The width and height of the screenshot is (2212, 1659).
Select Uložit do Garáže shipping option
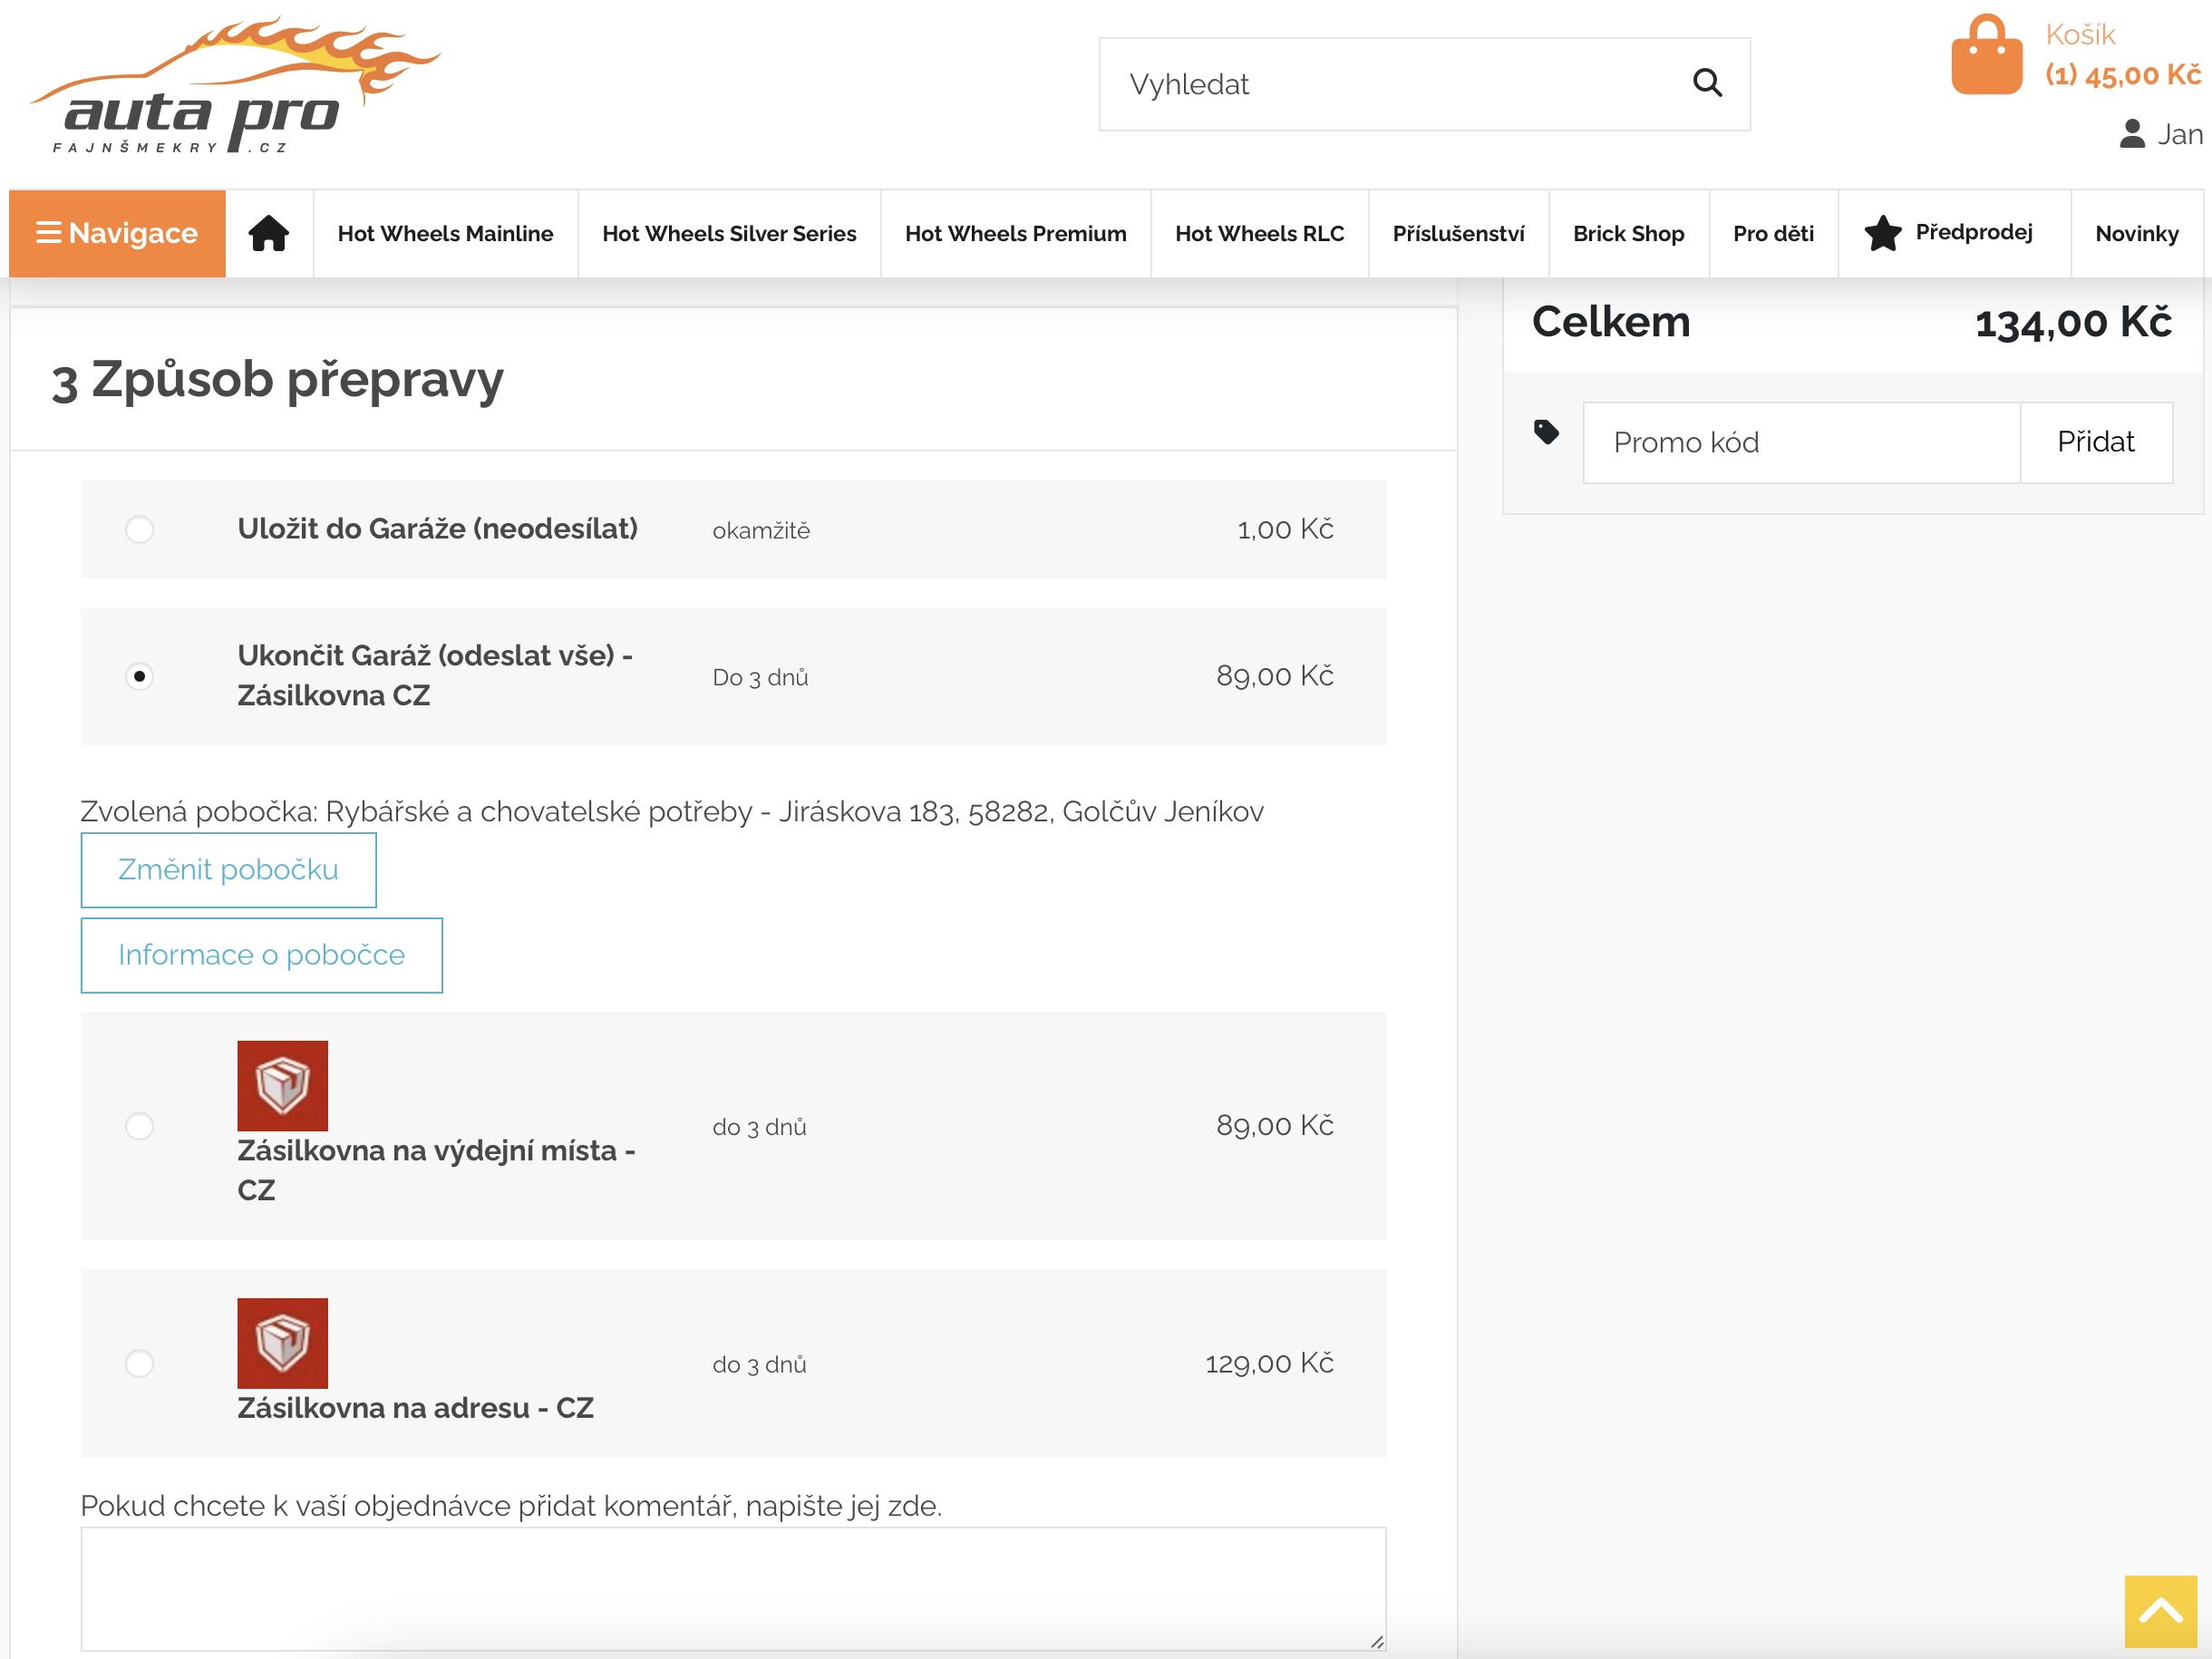click(x=139, y=529)
